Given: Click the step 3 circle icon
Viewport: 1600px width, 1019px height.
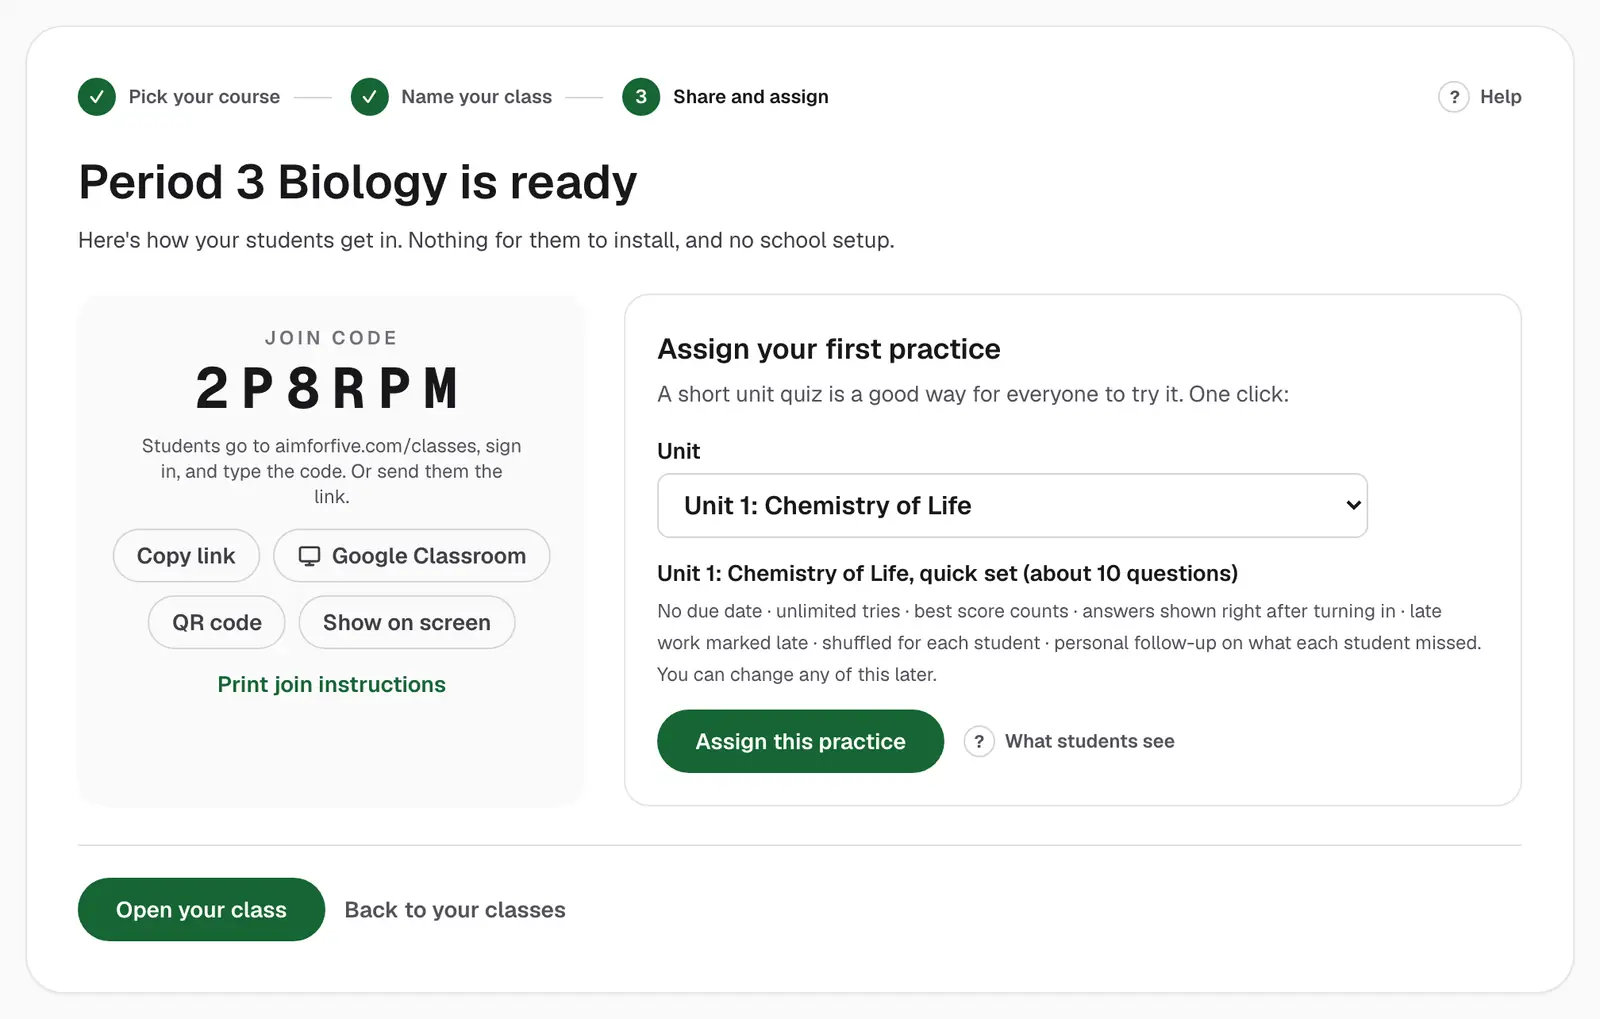Looking at the screenshot, I should (x=641, y=97).
